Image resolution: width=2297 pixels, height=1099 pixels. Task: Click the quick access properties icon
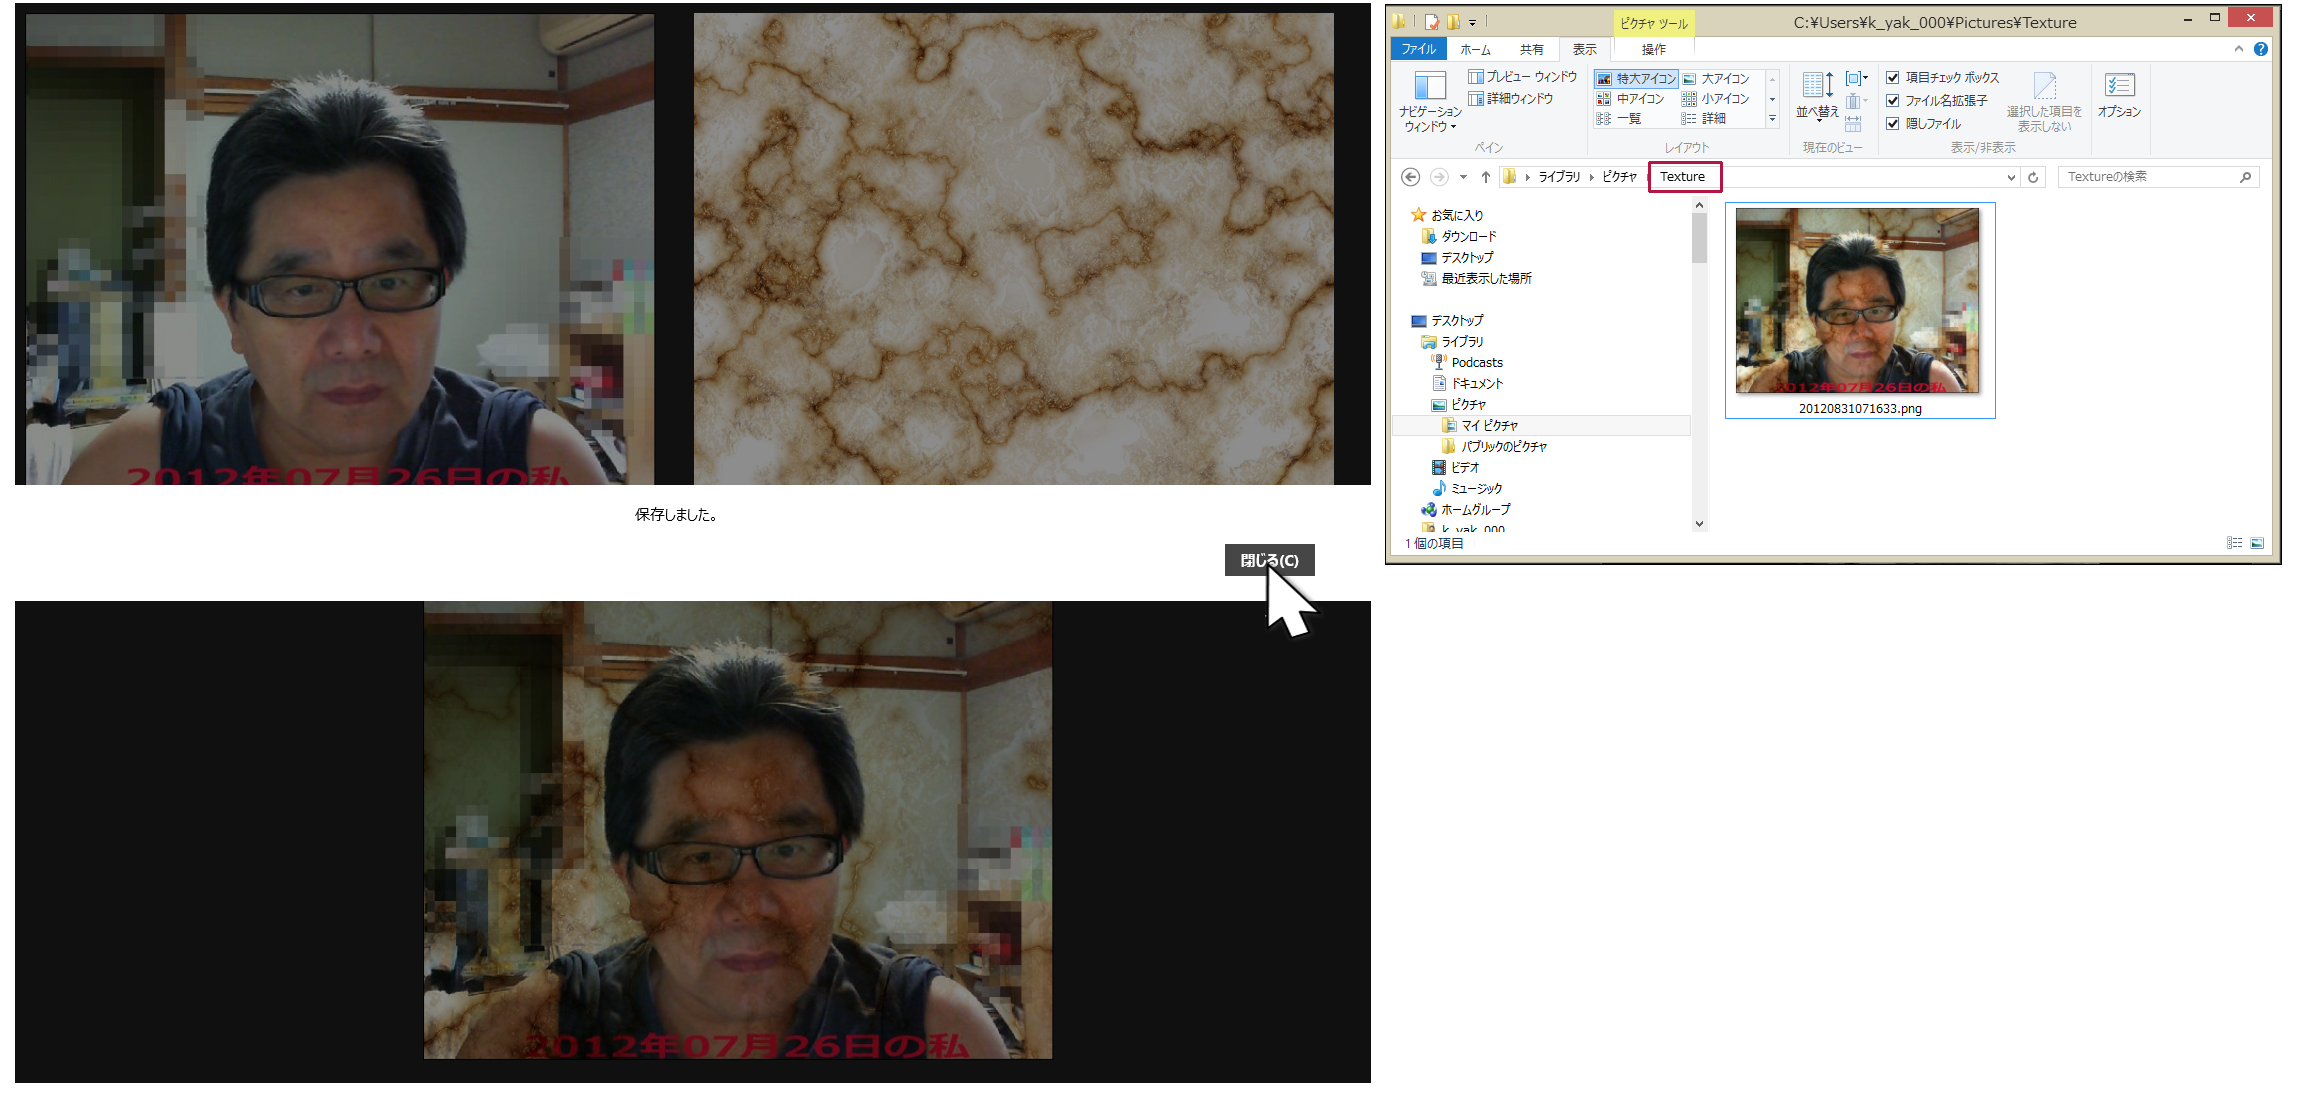click(x=1432, y=22)
